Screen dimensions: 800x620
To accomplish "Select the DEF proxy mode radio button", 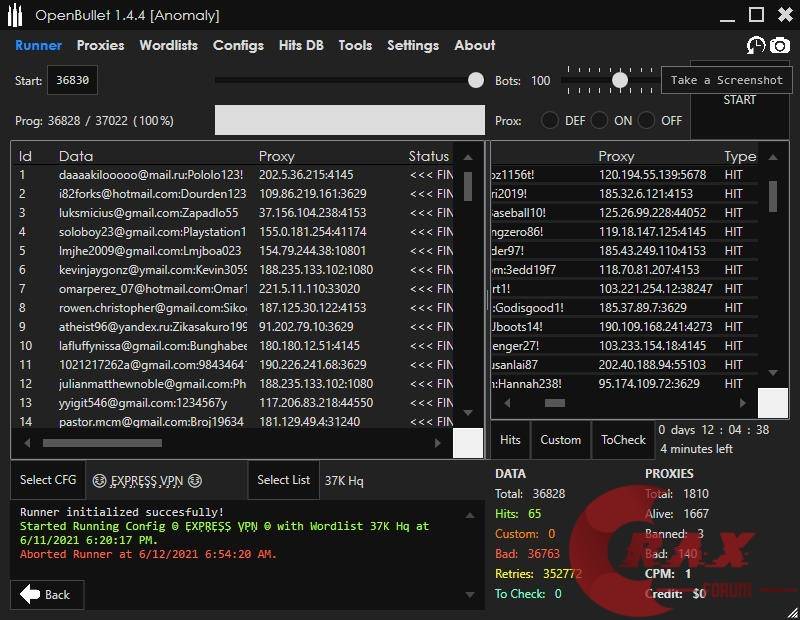I will point(550,120).
